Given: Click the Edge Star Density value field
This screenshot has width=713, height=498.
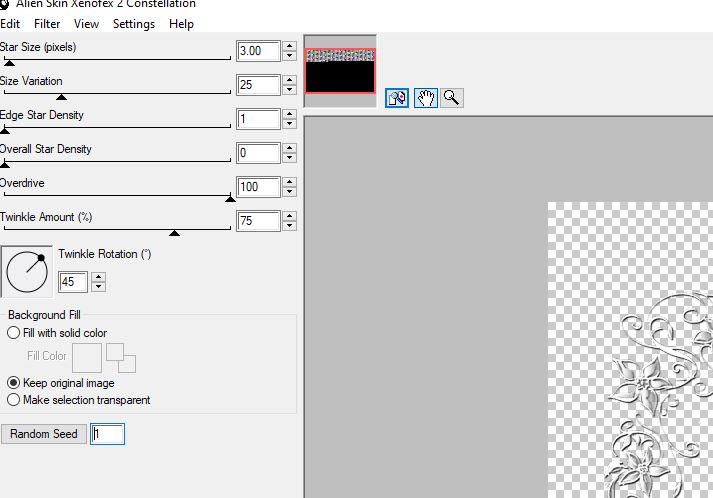Looking at the screenshot, I should [258, 119].
